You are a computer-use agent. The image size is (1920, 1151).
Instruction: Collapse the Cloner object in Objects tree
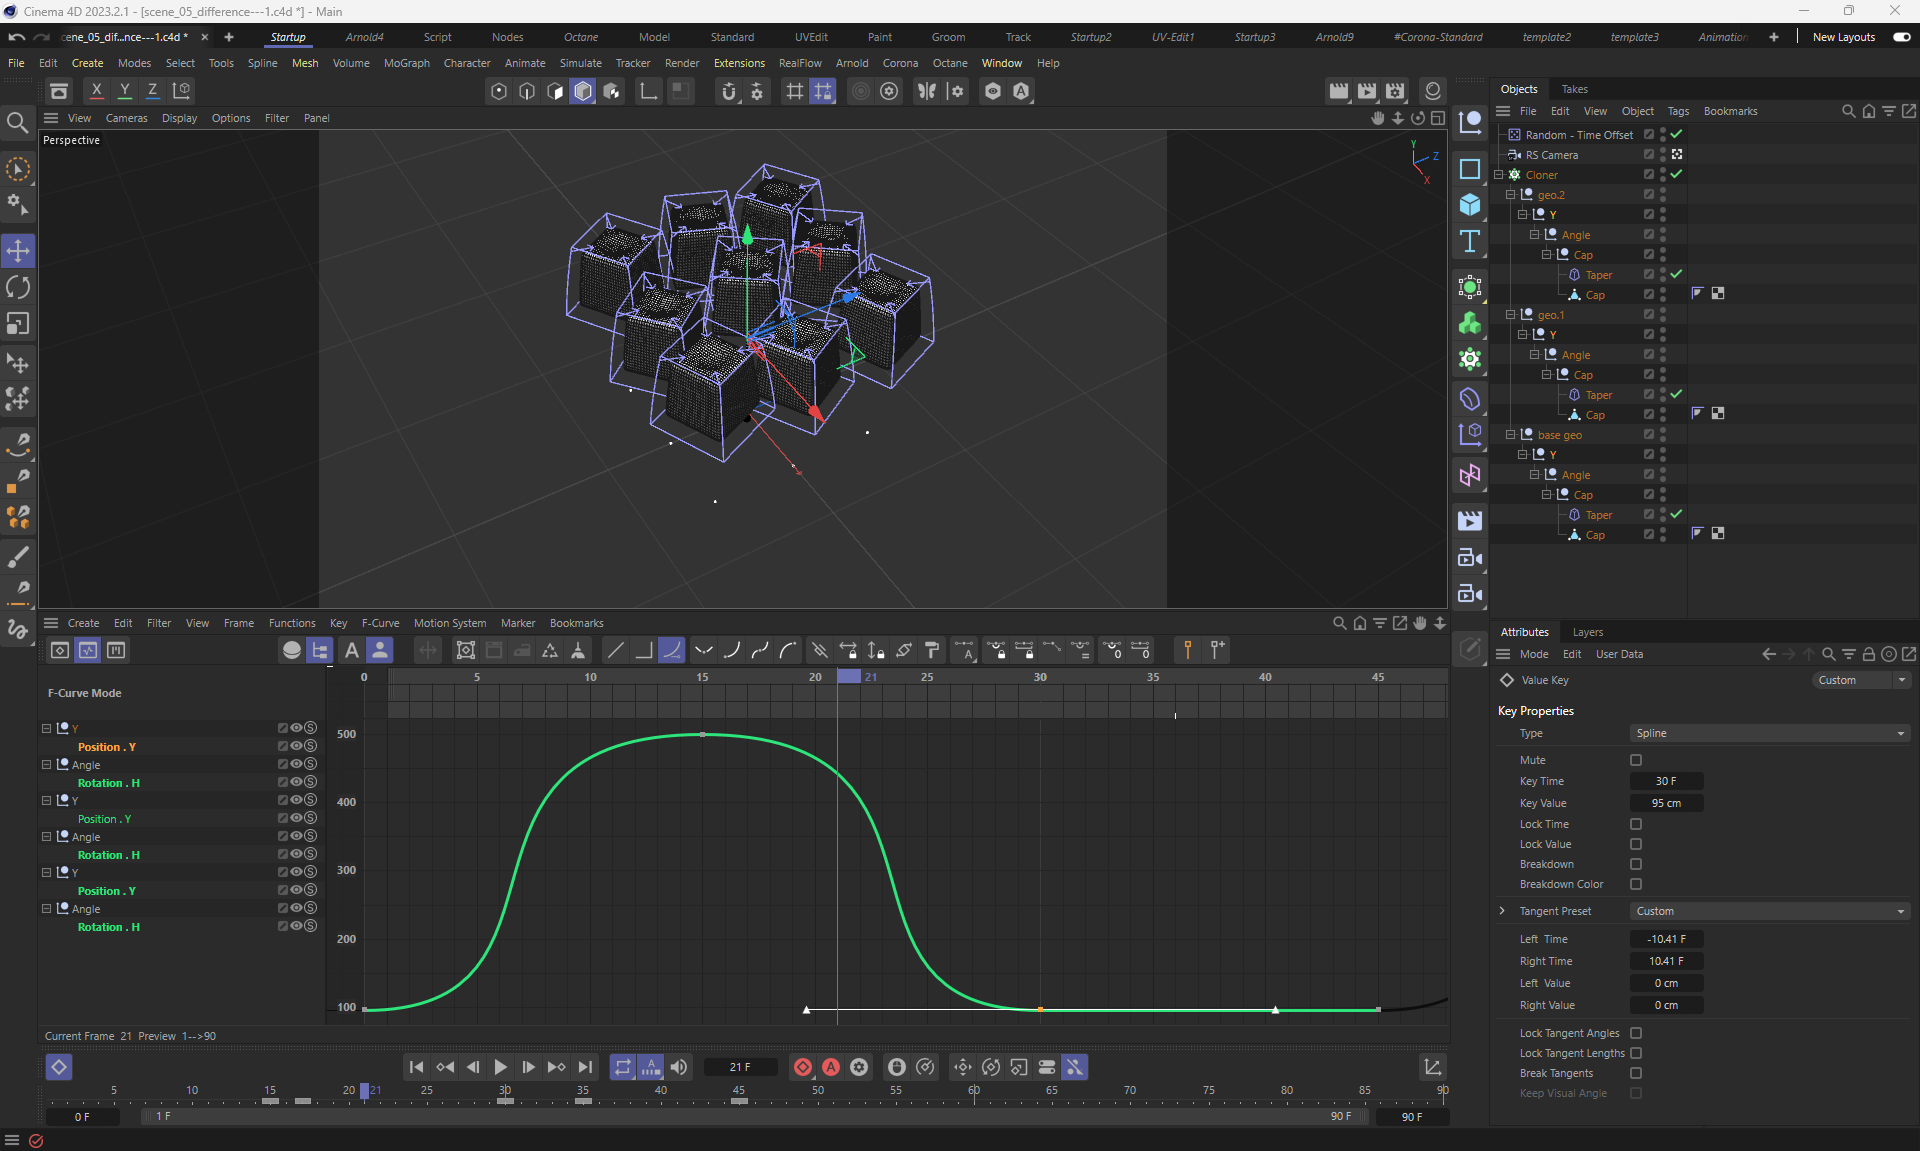(x=1499, y=175)
